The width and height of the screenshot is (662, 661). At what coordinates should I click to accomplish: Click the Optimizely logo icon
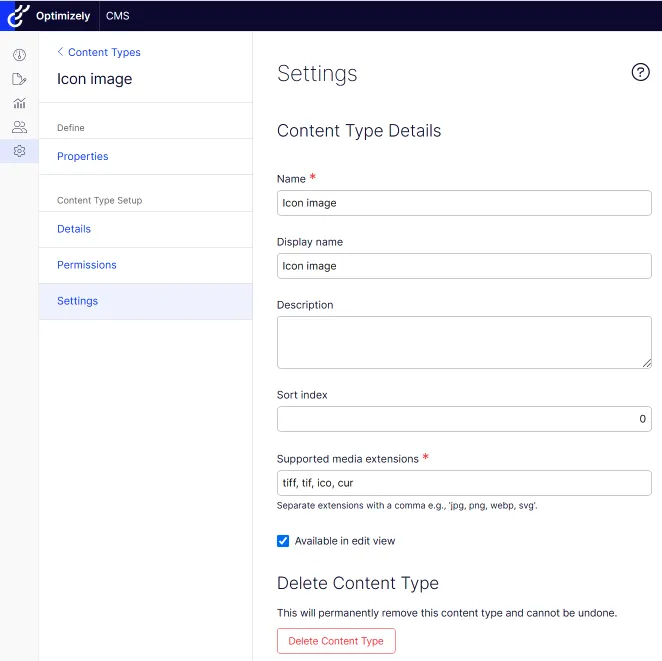click(18, 16)
